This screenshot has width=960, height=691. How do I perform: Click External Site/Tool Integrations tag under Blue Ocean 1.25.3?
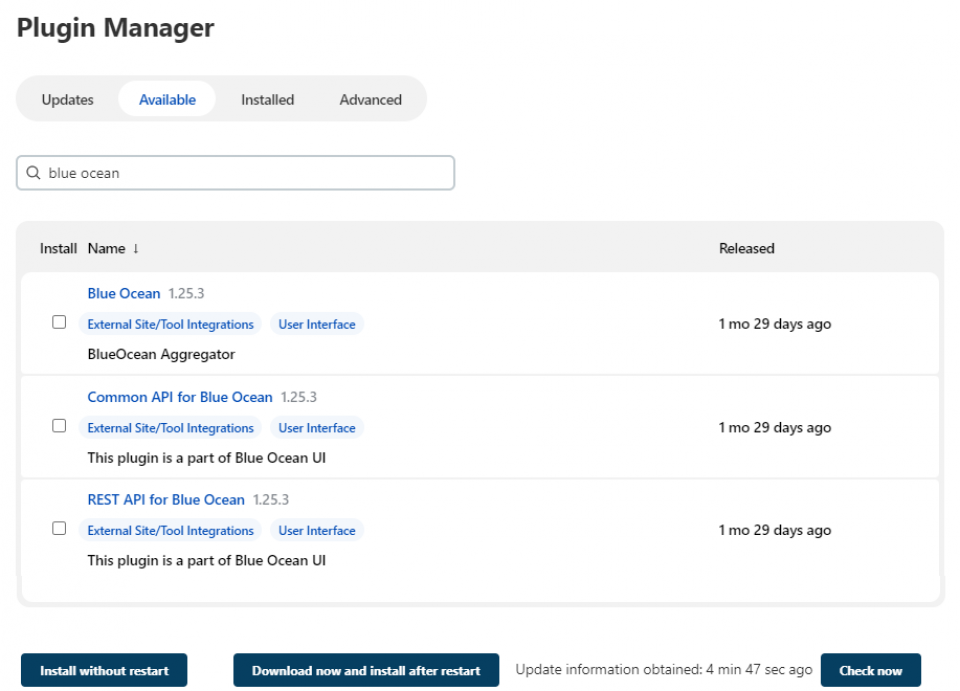[x=170, y=324]
